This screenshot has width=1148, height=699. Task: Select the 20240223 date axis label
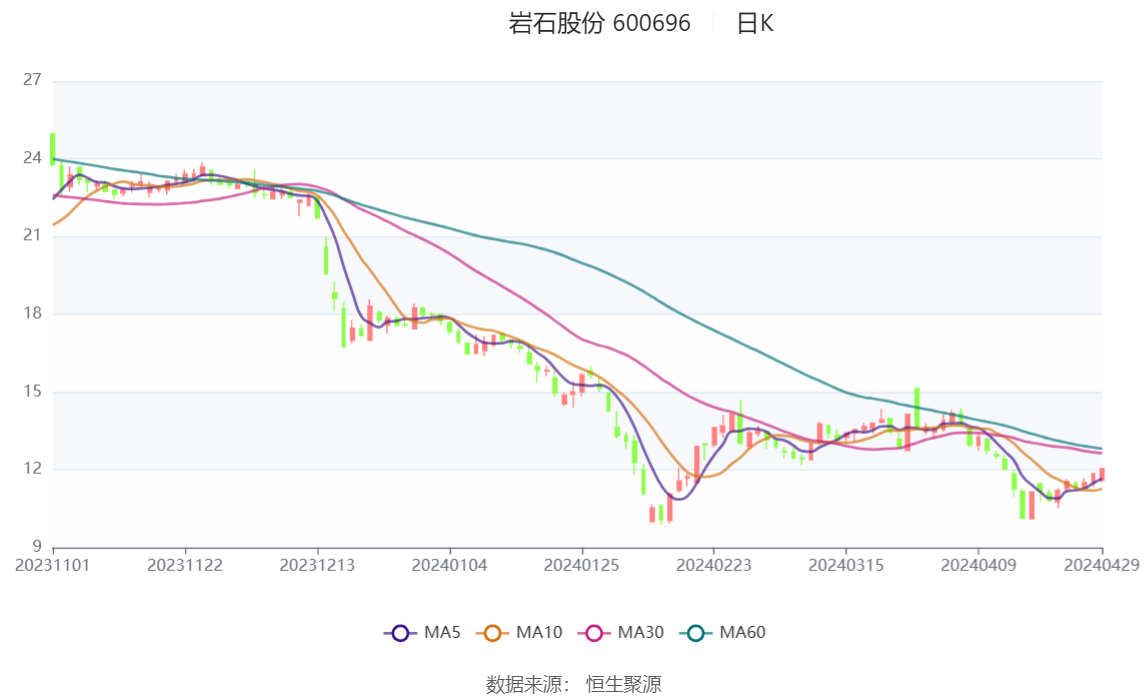714,565
